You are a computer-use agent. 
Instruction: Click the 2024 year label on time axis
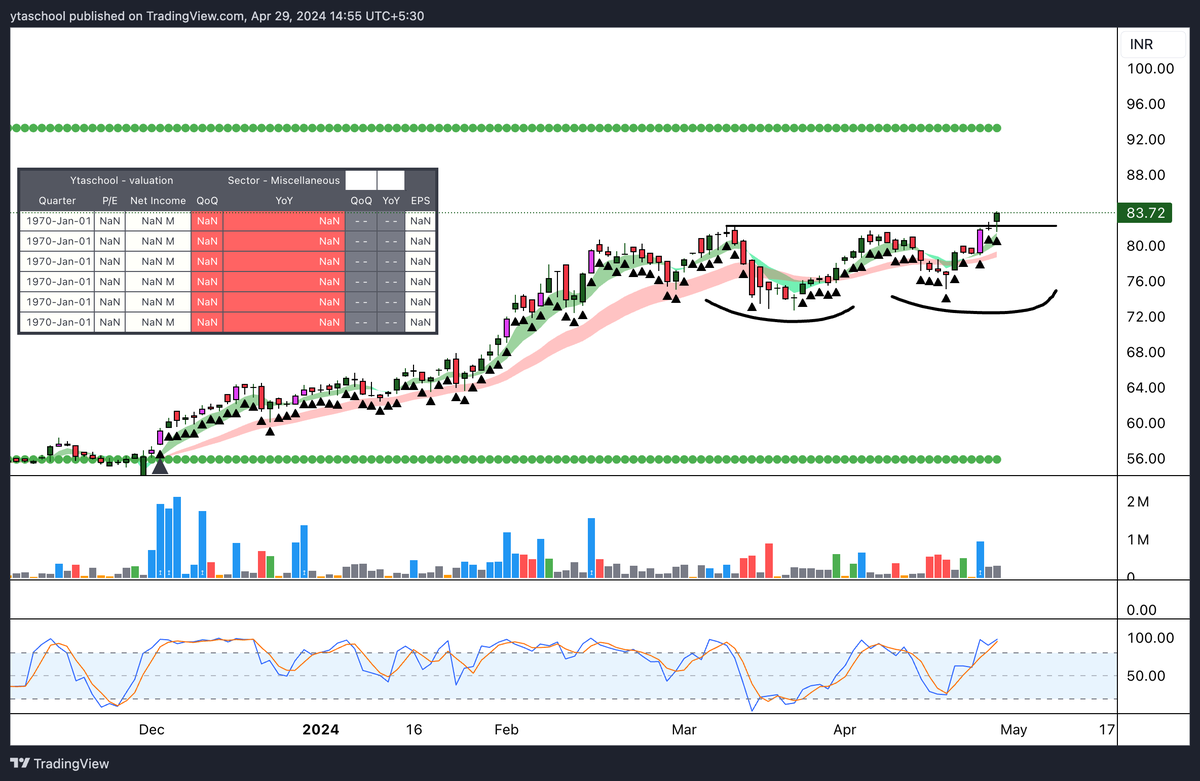coord(321,730)
